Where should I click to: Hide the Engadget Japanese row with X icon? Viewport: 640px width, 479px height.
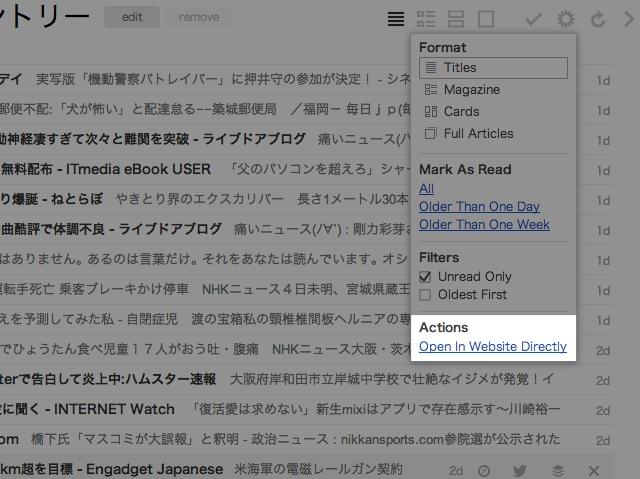(594, 471)
